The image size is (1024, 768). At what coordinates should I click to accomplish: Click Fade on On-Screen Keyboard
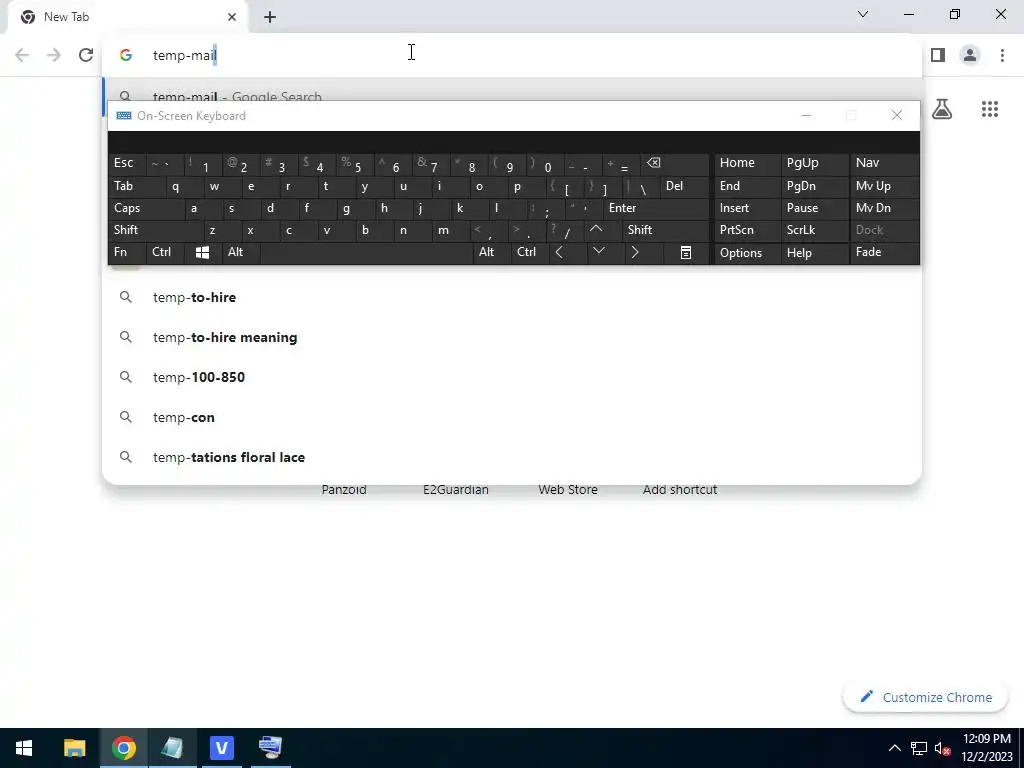click(884, 252)
